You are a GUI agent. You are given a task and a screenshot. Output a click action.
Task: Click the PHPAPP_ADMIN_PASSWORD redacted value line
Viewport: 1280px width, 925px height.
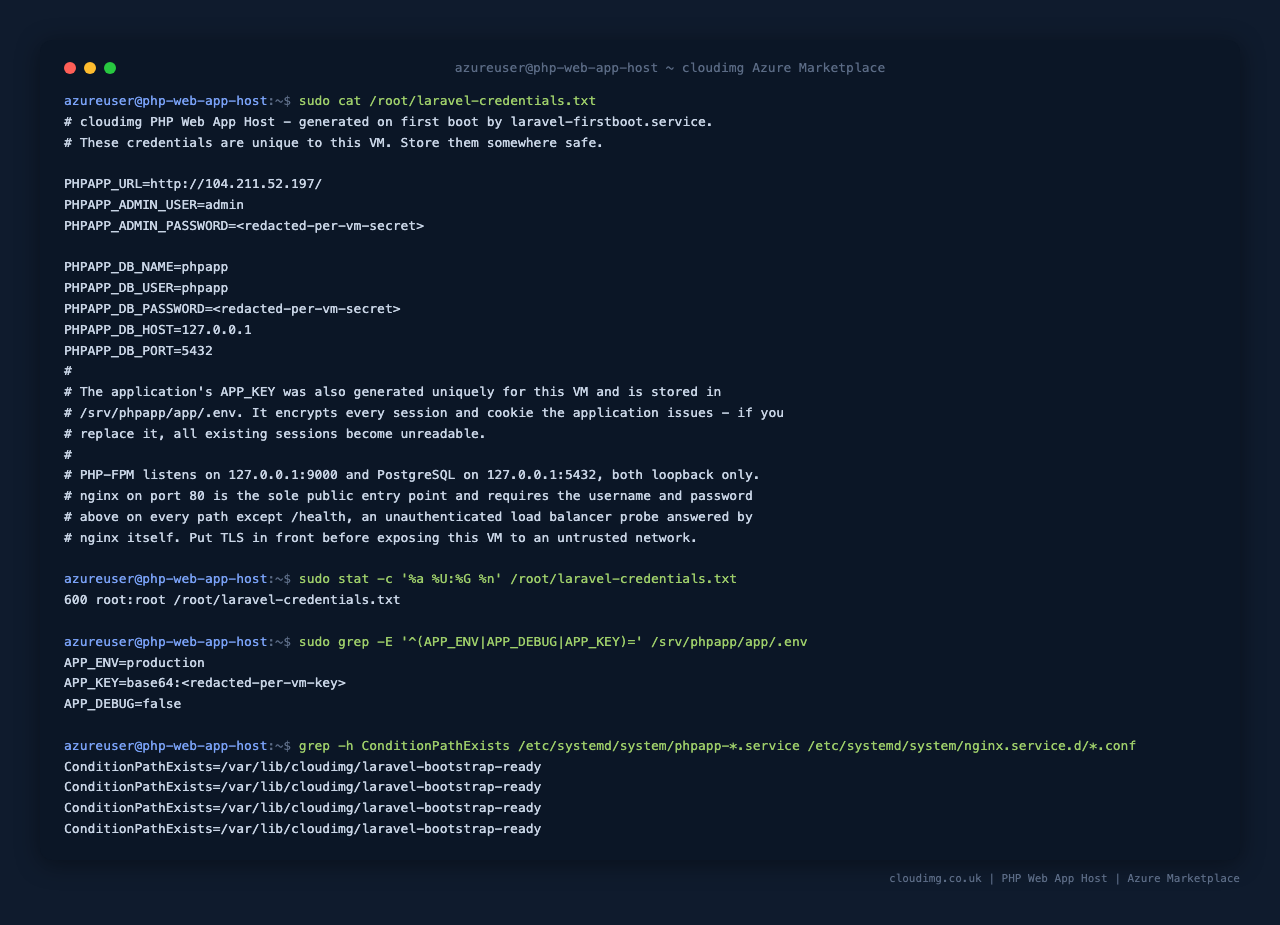click(244, 226)
